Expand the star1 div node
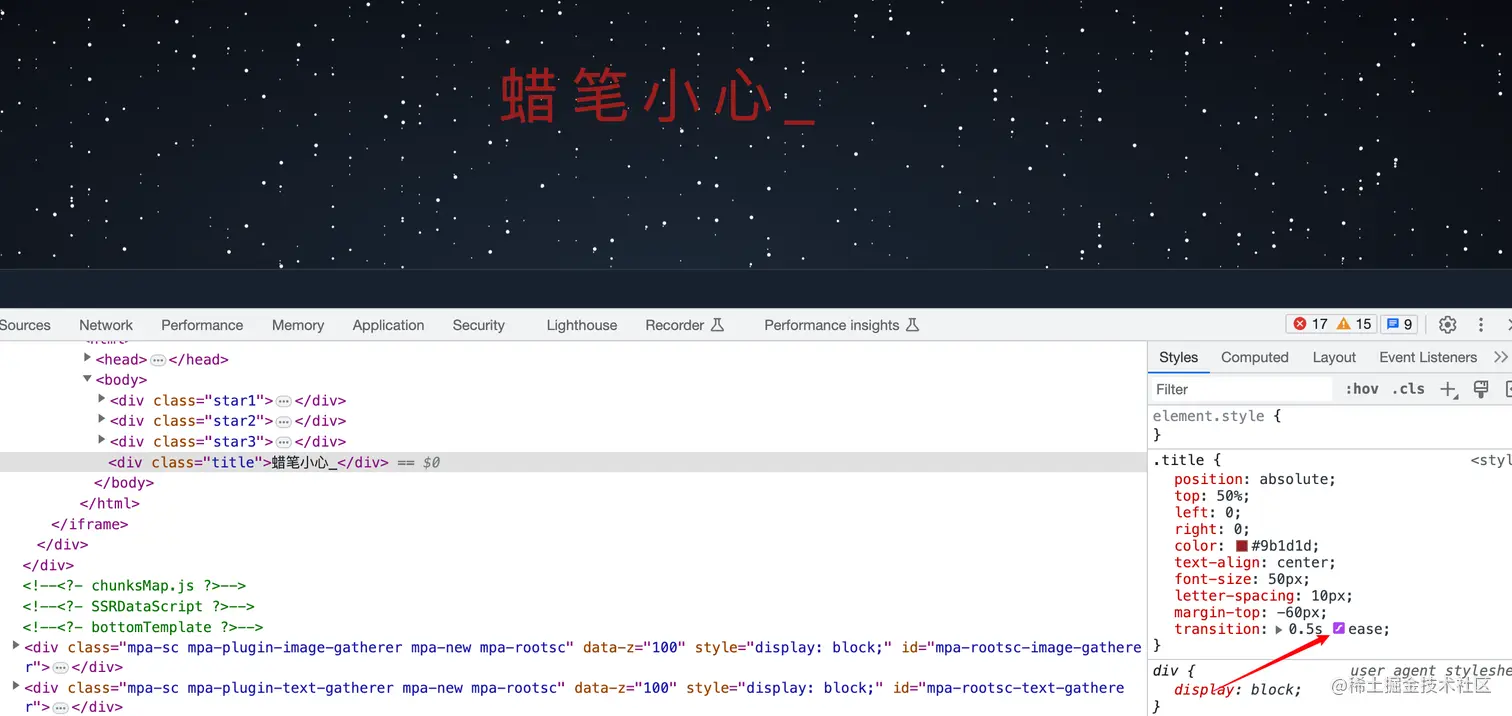This screenshot has width=1512, height=716. [102, 400]
